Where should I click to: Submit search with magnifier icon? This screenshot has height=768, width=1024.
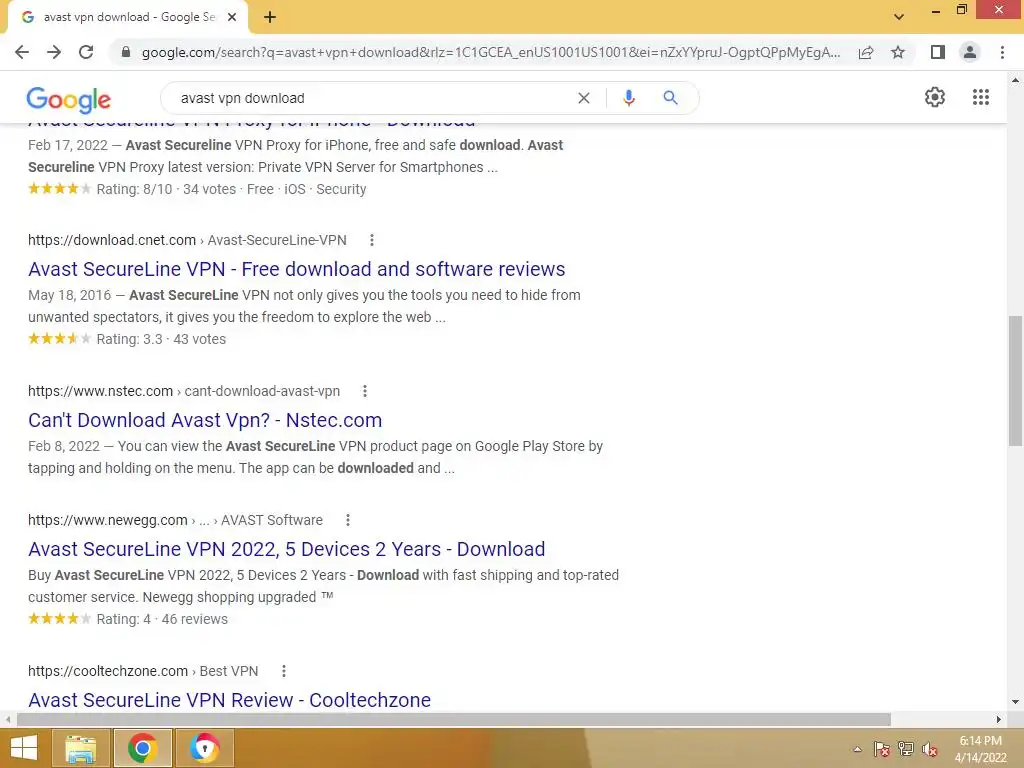[x=670, y=98]
